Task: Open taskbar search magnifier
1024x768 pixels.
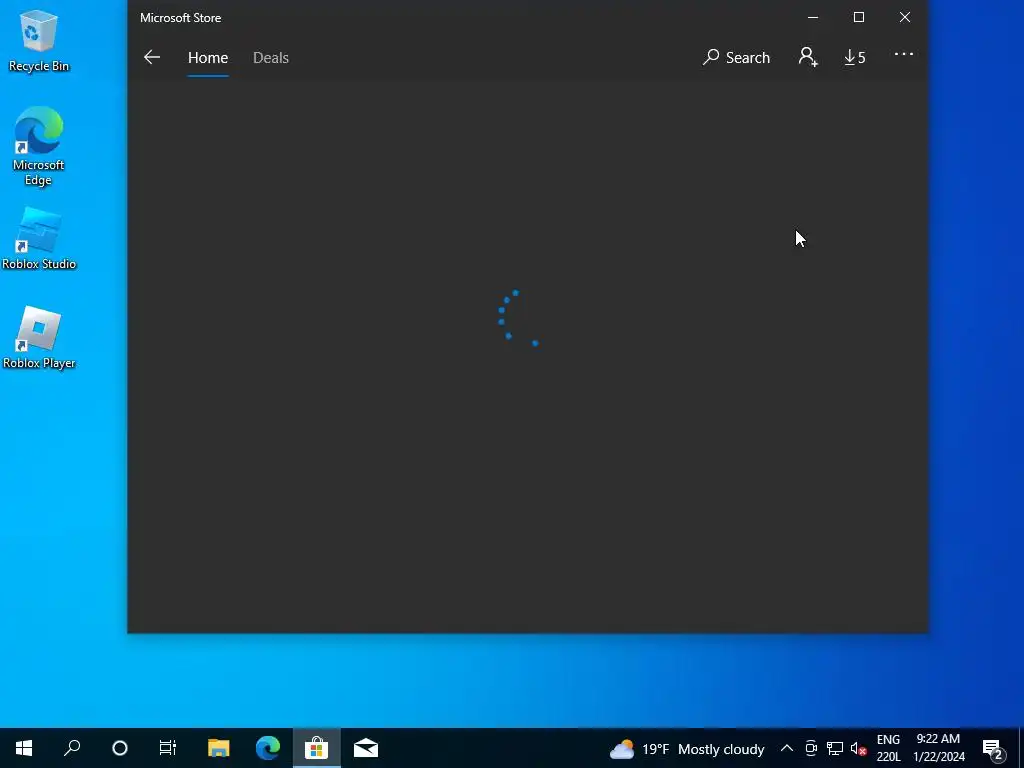Action: pyautogui.click(x=72, y=748)
